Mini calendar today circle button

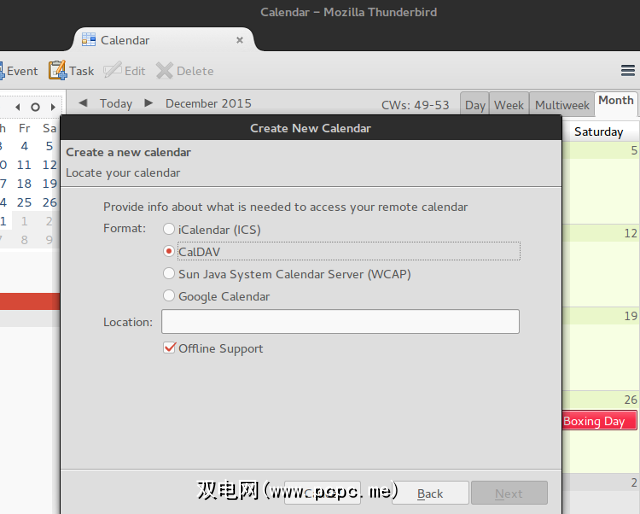coord(36,107)
